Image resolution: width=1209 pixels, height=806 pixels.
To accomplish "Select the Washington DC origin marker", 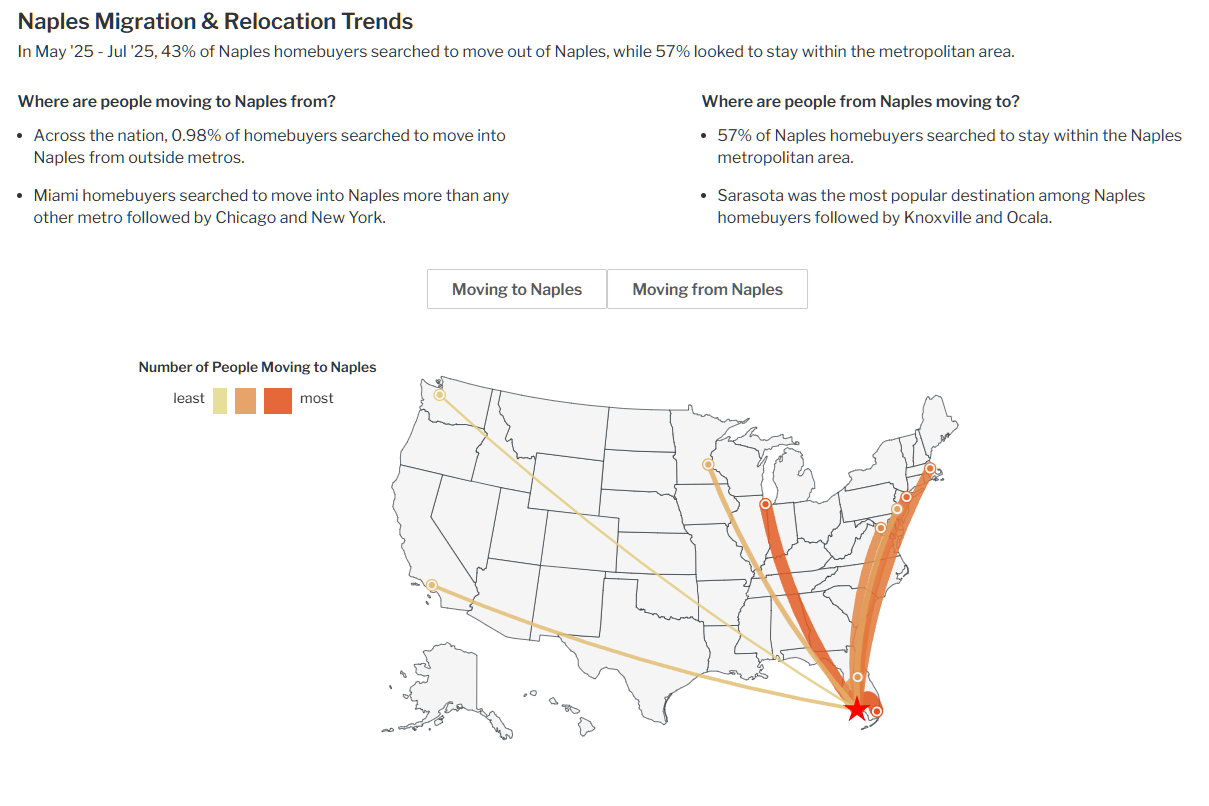I will (881, 528).
